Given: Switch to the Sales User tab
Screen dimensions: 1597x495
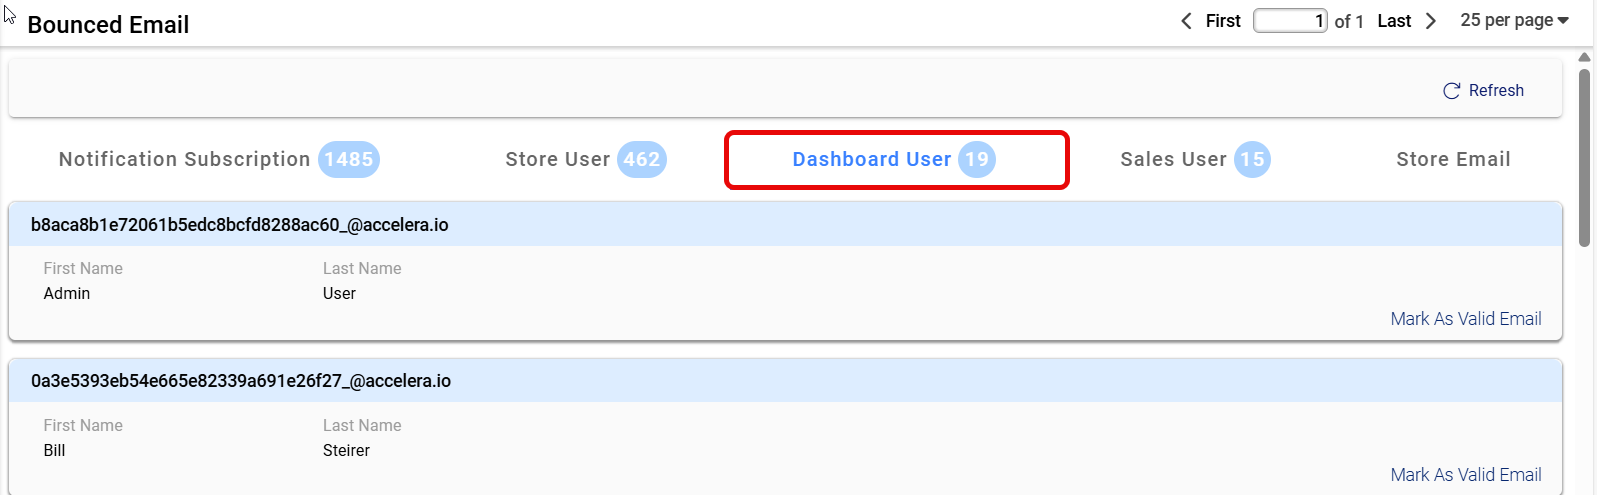Looking at the screenshot, I should click(x=1173, y=159).
